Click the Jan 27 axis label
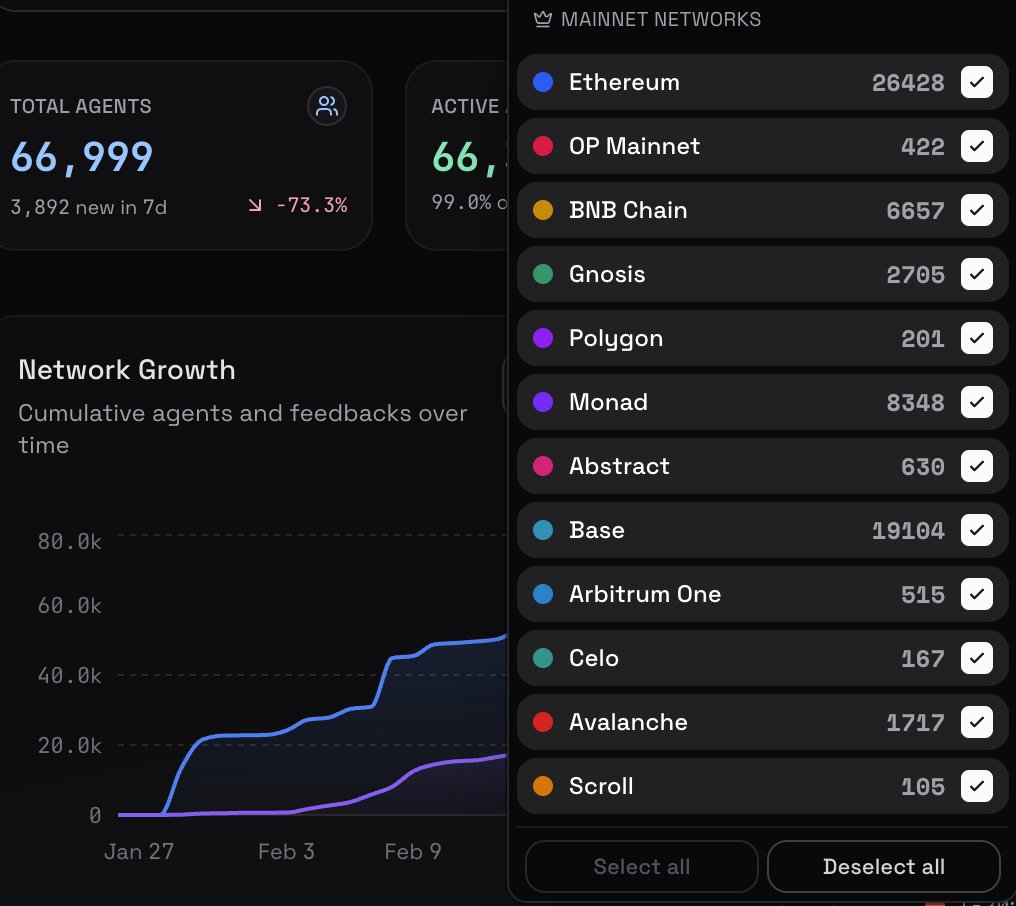This screenshot has width=1016, height=906. [139, 852]
